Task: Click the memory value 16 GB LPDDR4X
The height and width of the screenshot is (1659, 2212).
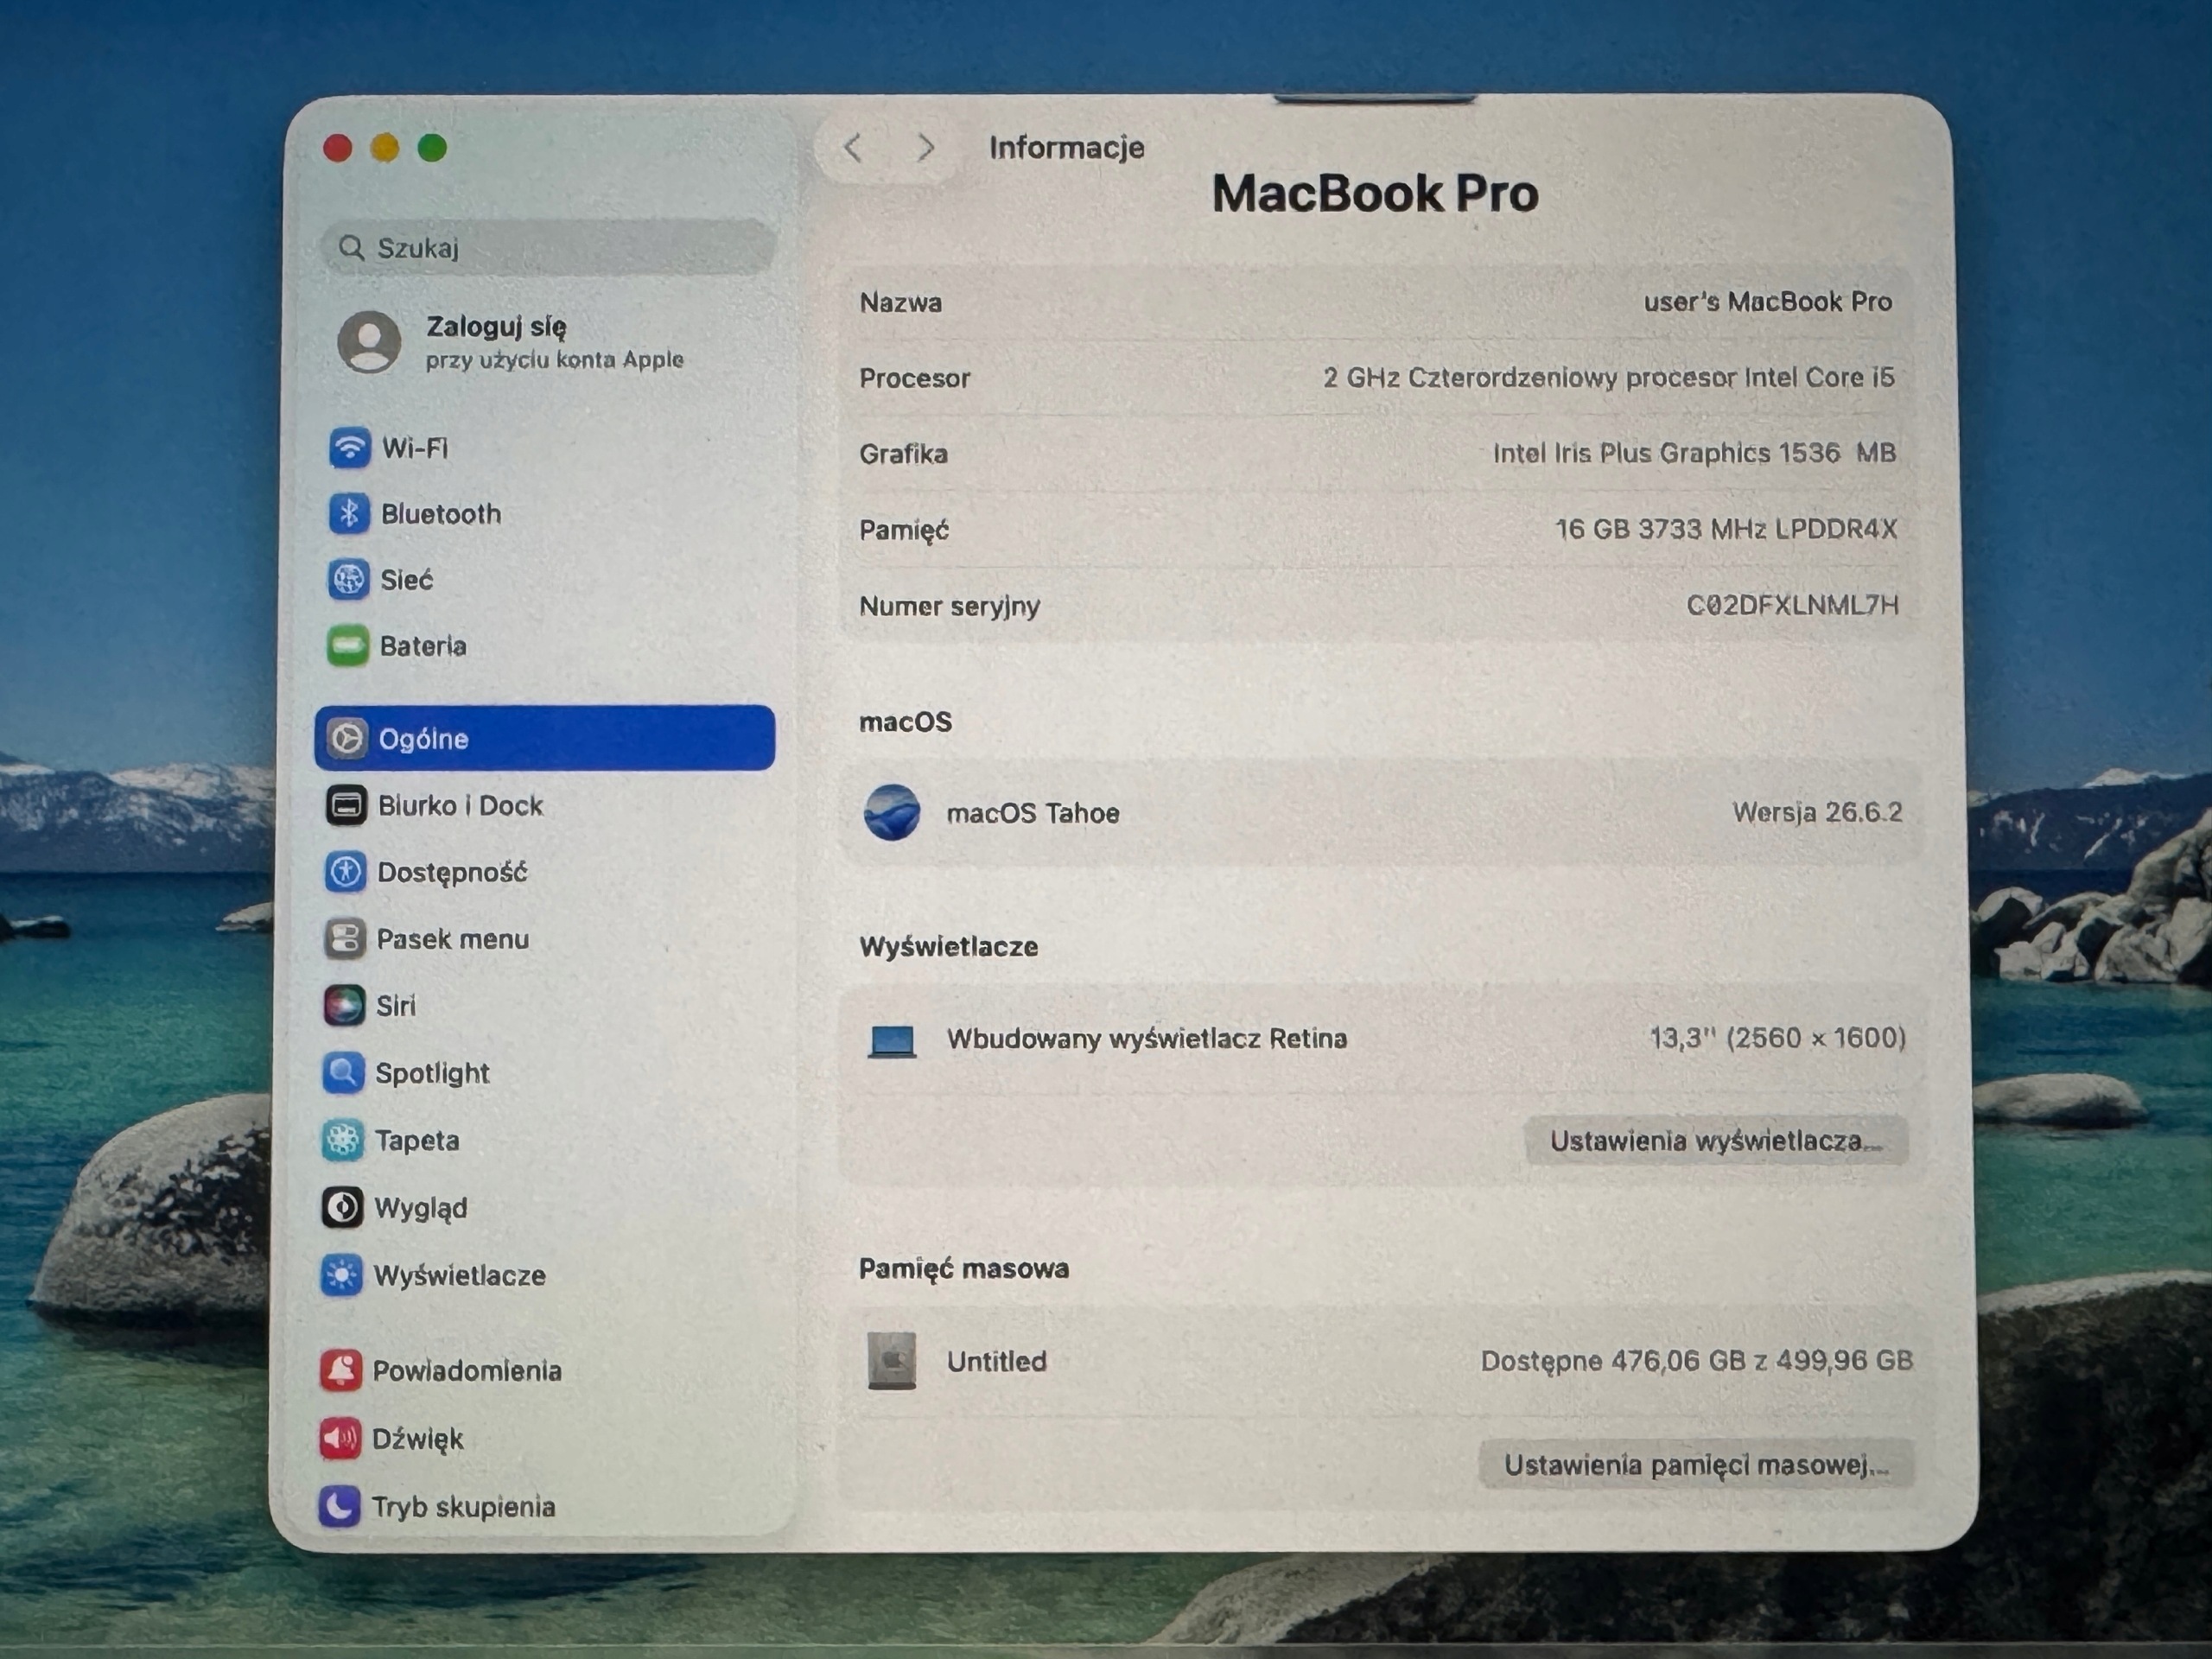Action: (x=1726, y=528)
